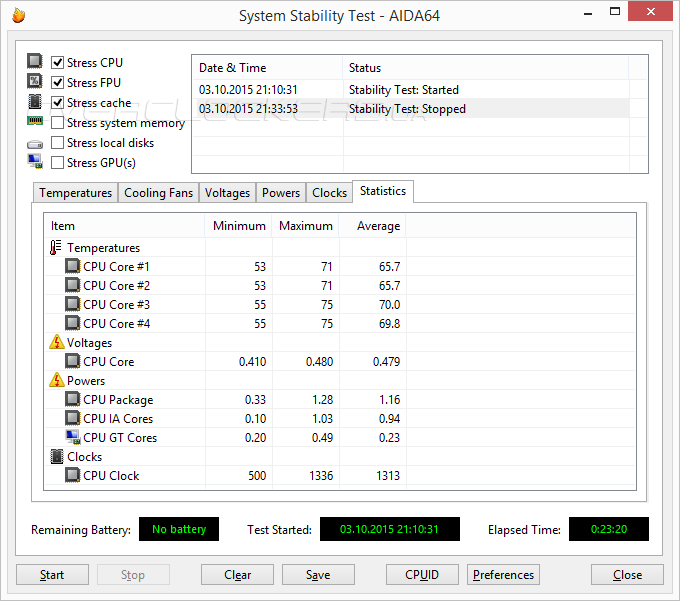Click the CPU chip icon beside Stress CPU

35,61
